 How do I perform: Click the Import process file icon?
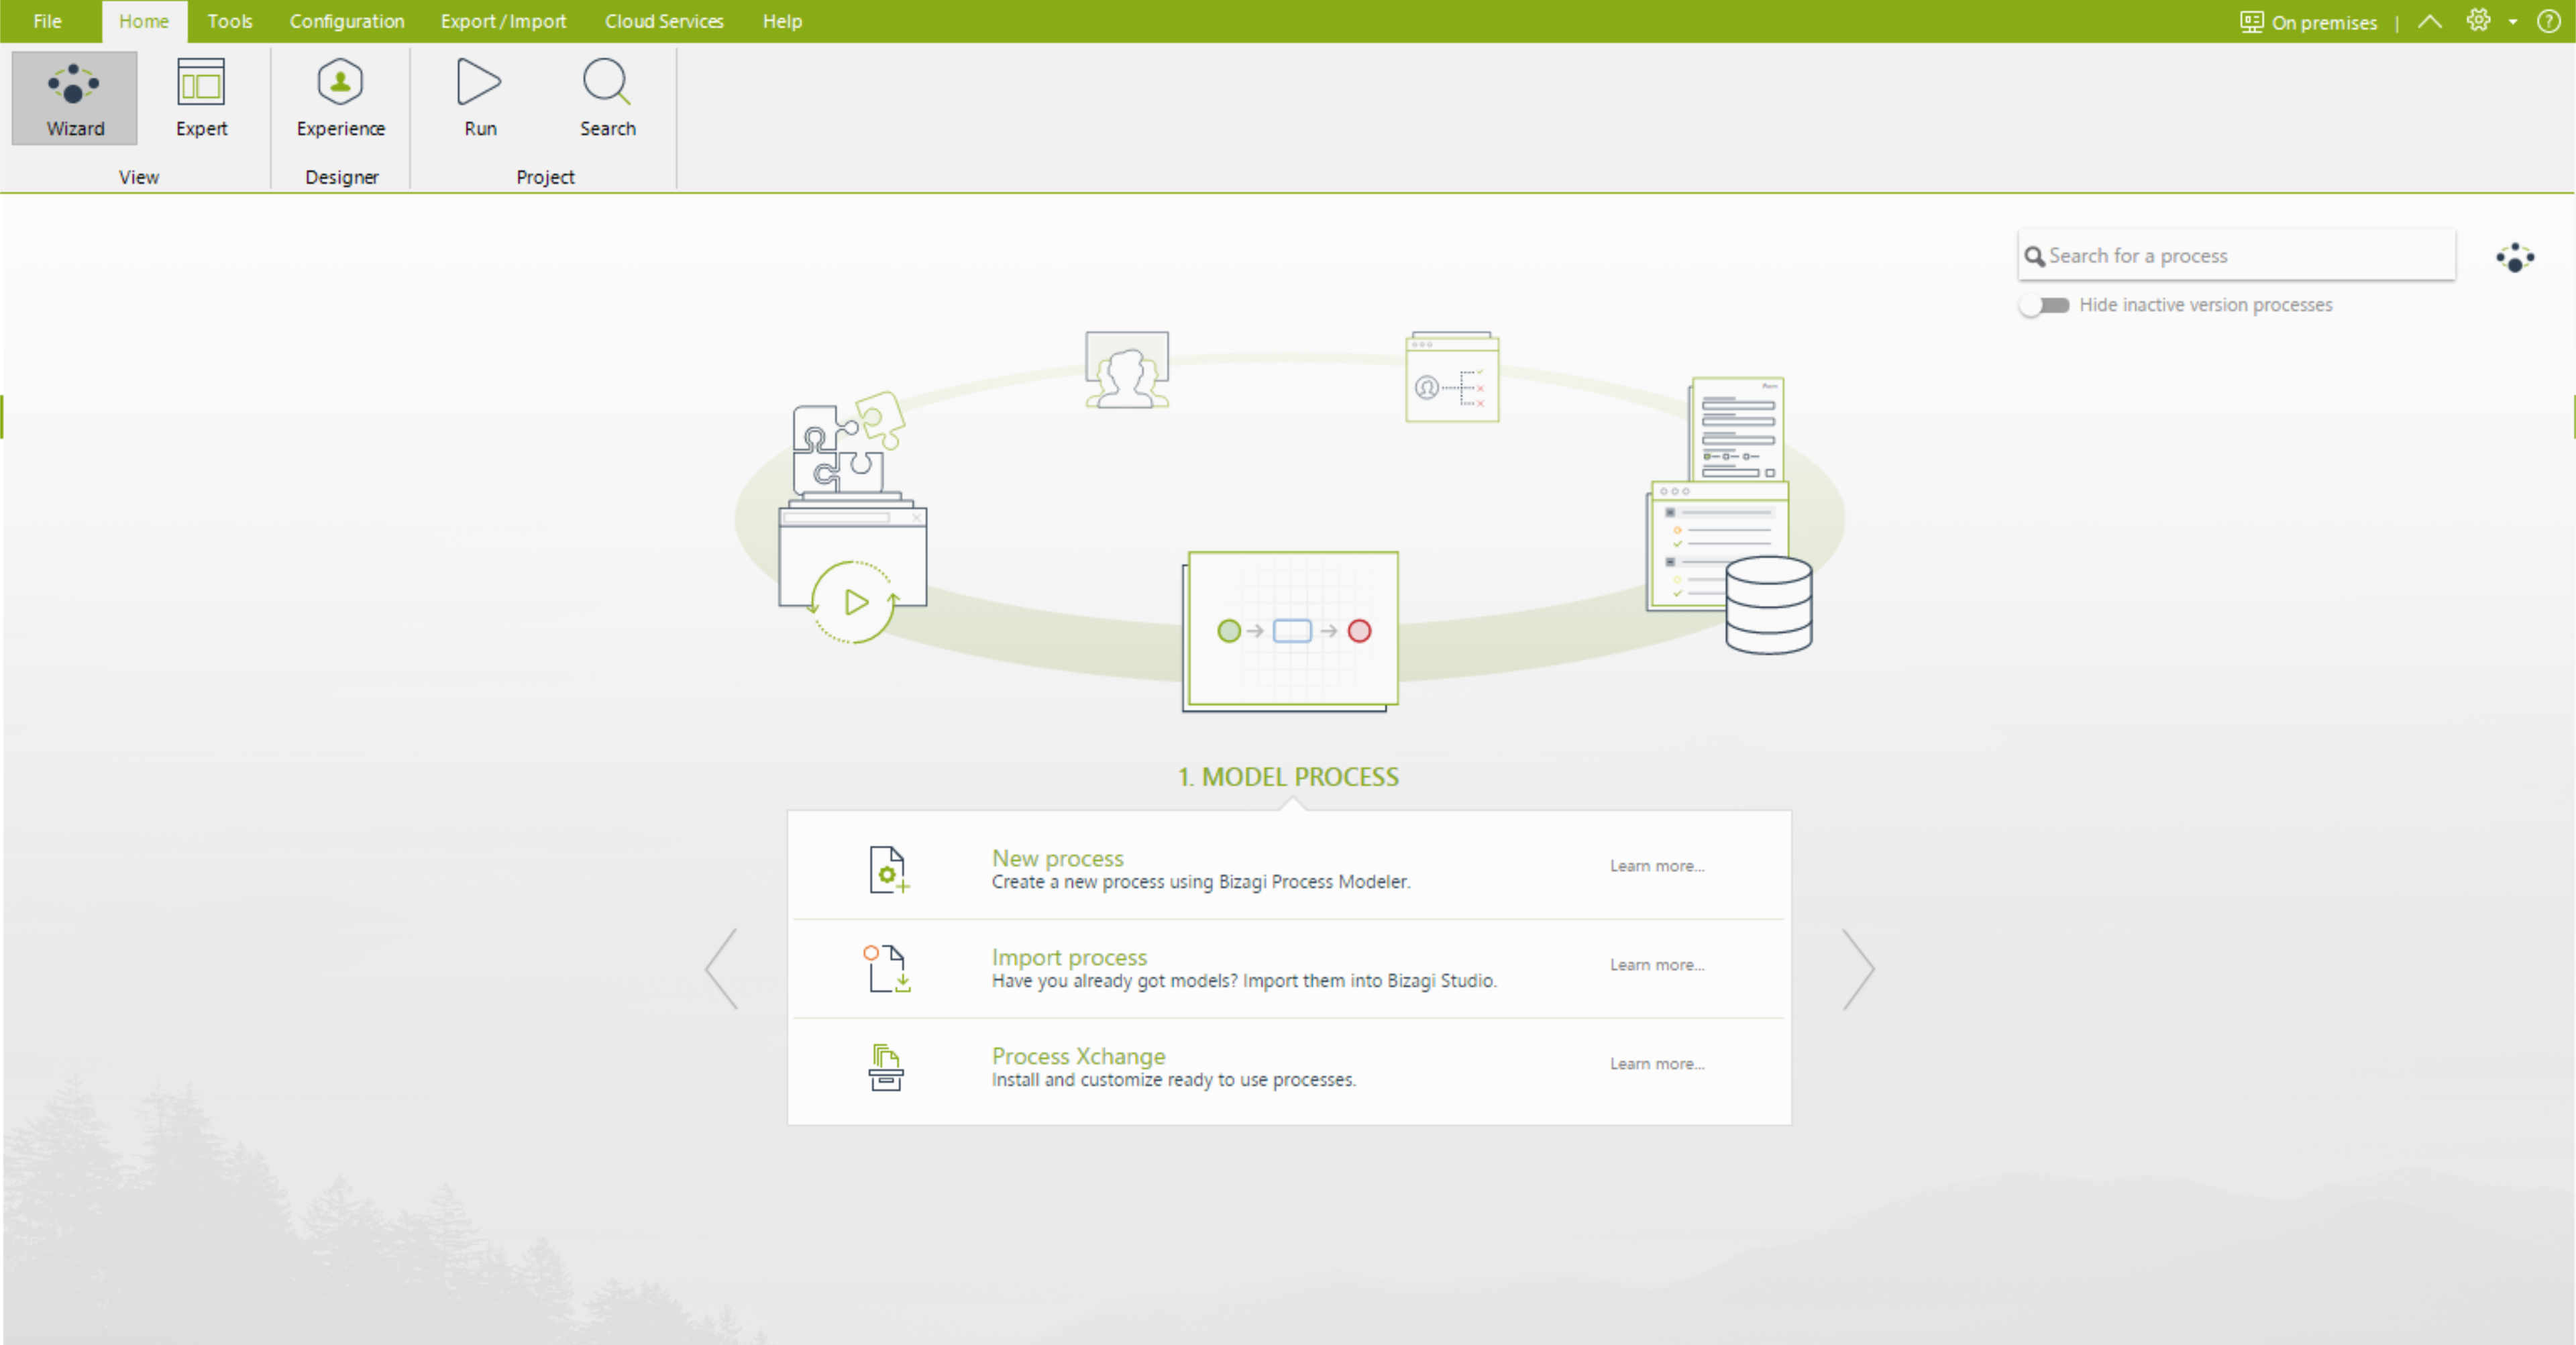coord(888,968)
